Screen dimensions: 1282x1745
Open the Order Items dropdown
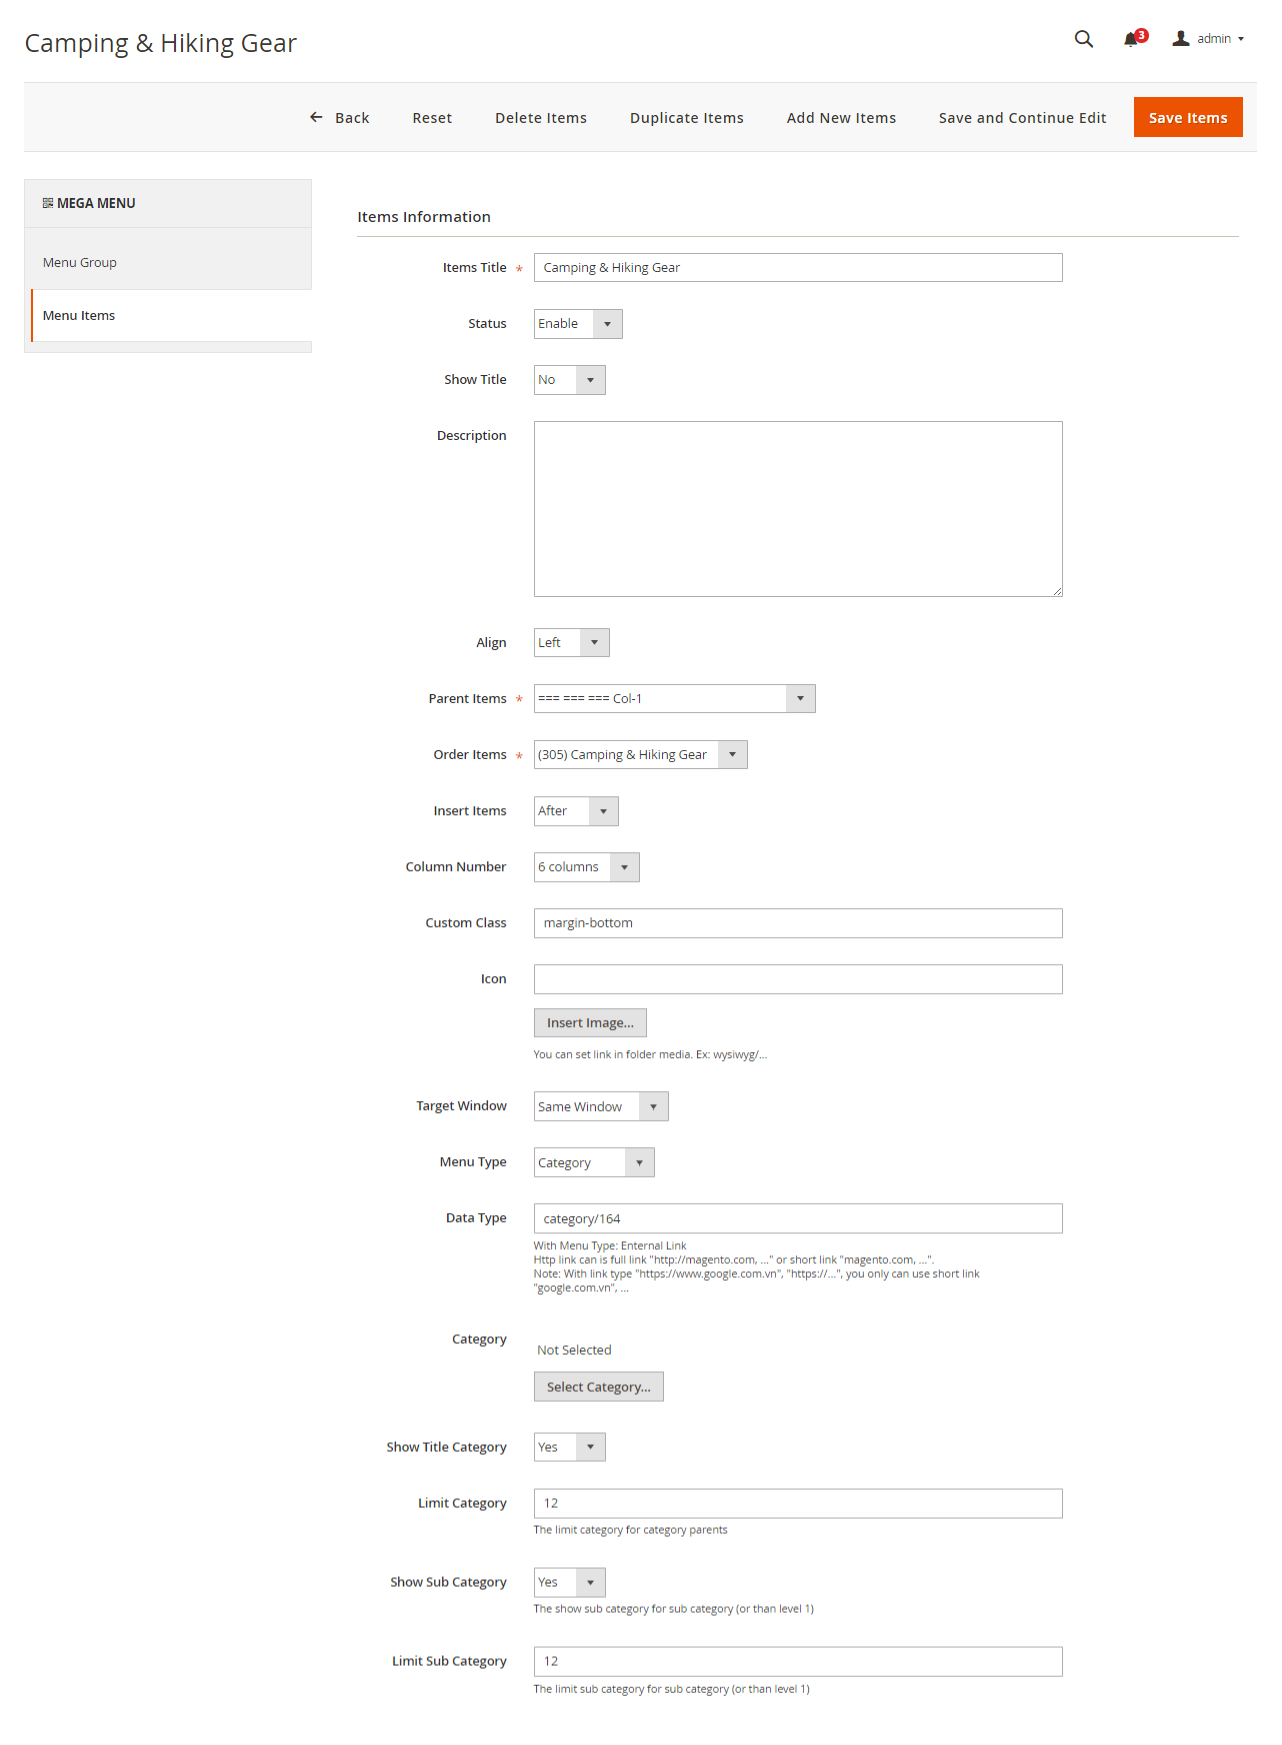click(641, 755)
